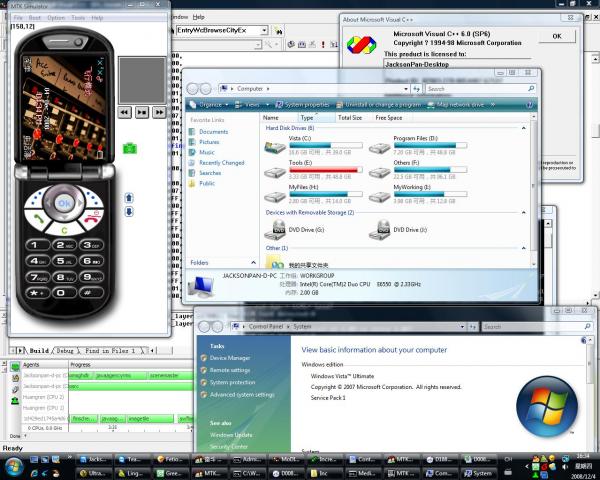600x480 pixels.
Task: Switch to the Find in Files 1 tab
Action: 110,351
